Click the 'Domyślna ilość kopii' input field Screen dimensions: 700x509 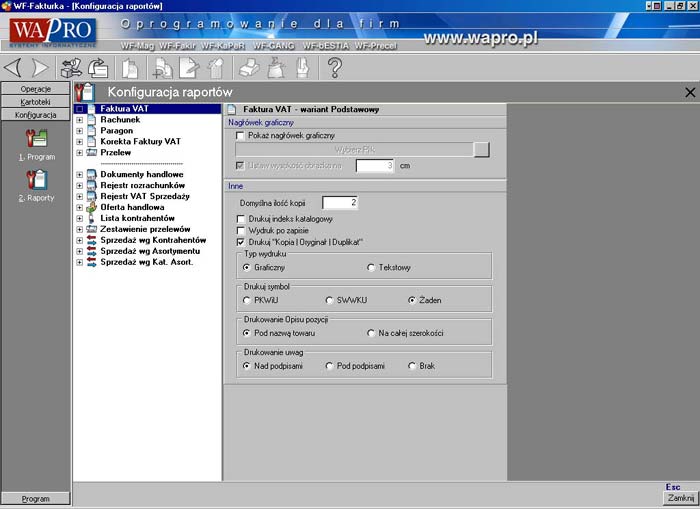340,202
